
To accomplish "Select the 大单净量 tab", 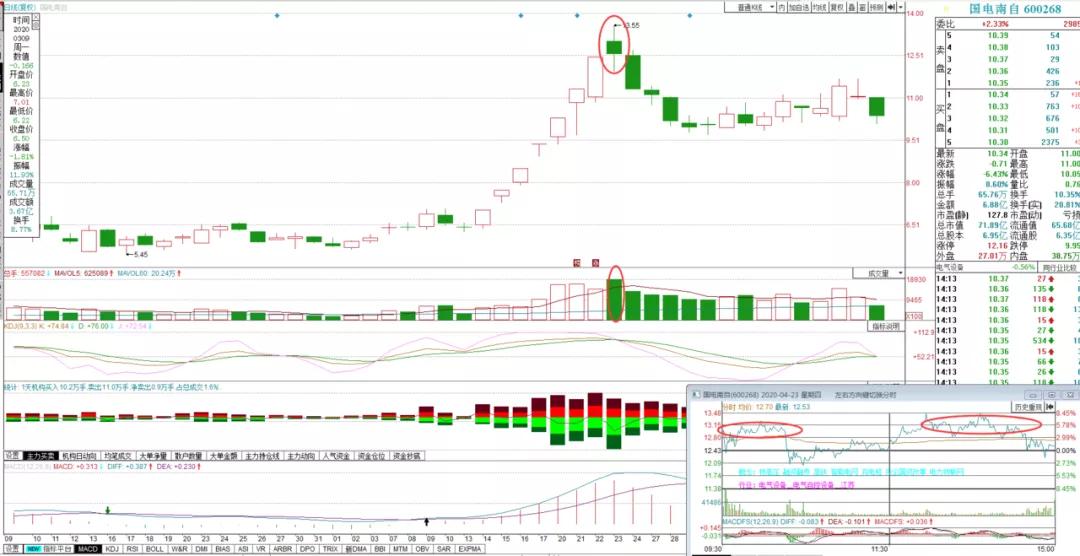I will point(153,455).
